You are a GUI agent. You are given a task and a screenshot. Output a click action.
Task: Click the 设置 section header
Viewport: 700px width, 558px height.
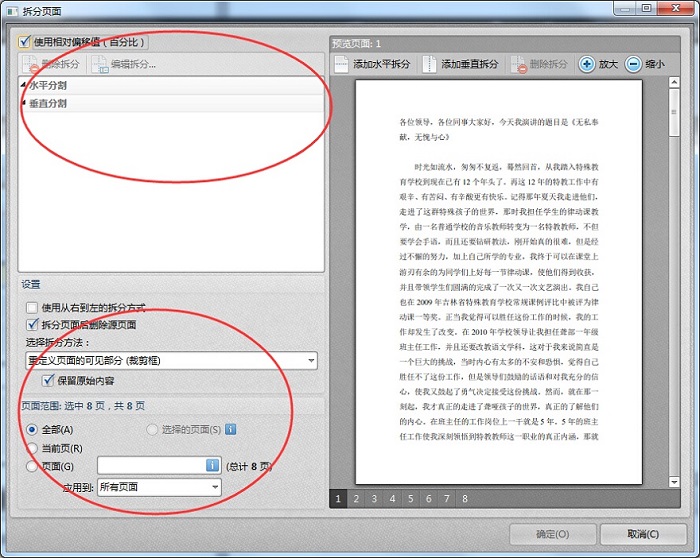[x=31, y=284]
